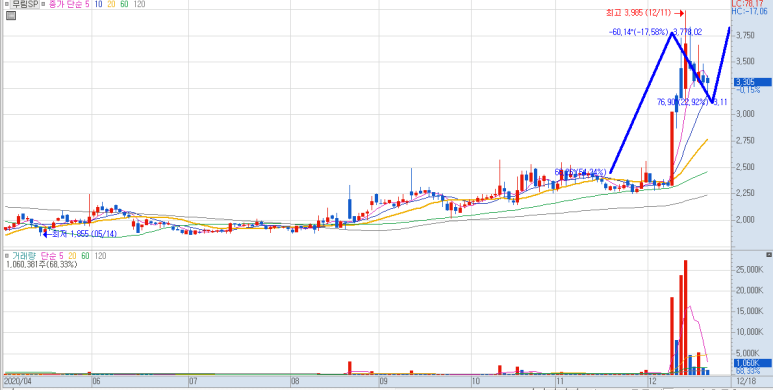Click the -0.15% change value
The width and height of the screenshot is (773, 390).
coord(748,90)
